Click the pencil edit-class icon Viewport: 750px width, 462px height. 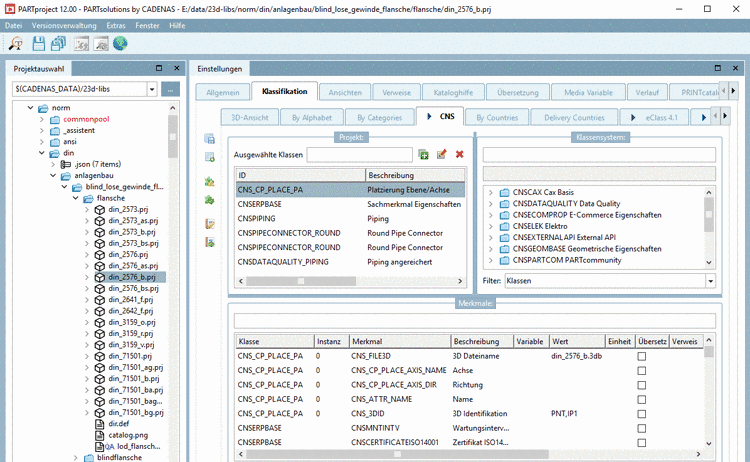click(441, 154)
